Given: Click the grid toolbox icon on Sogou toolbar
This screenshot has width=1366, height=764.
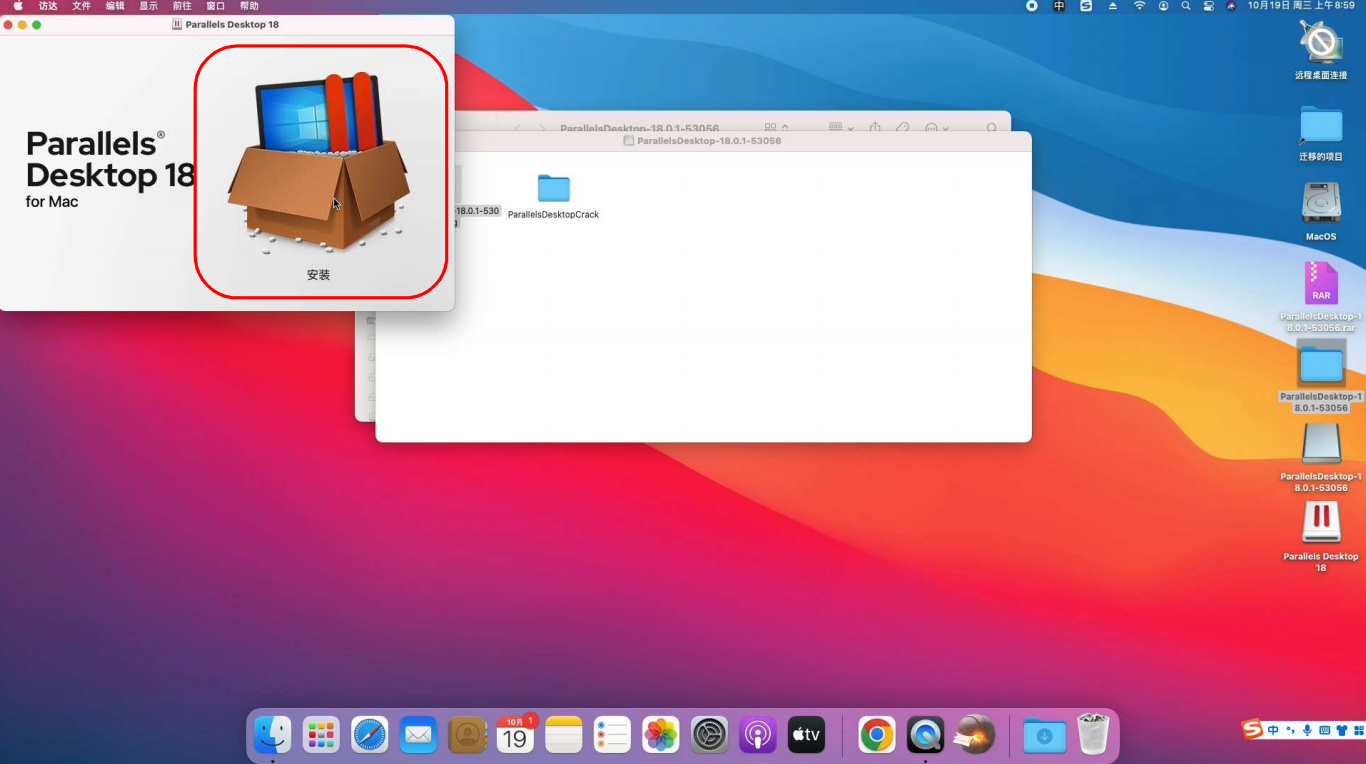Looking at the screenshot, I should tap(1357, 731).
